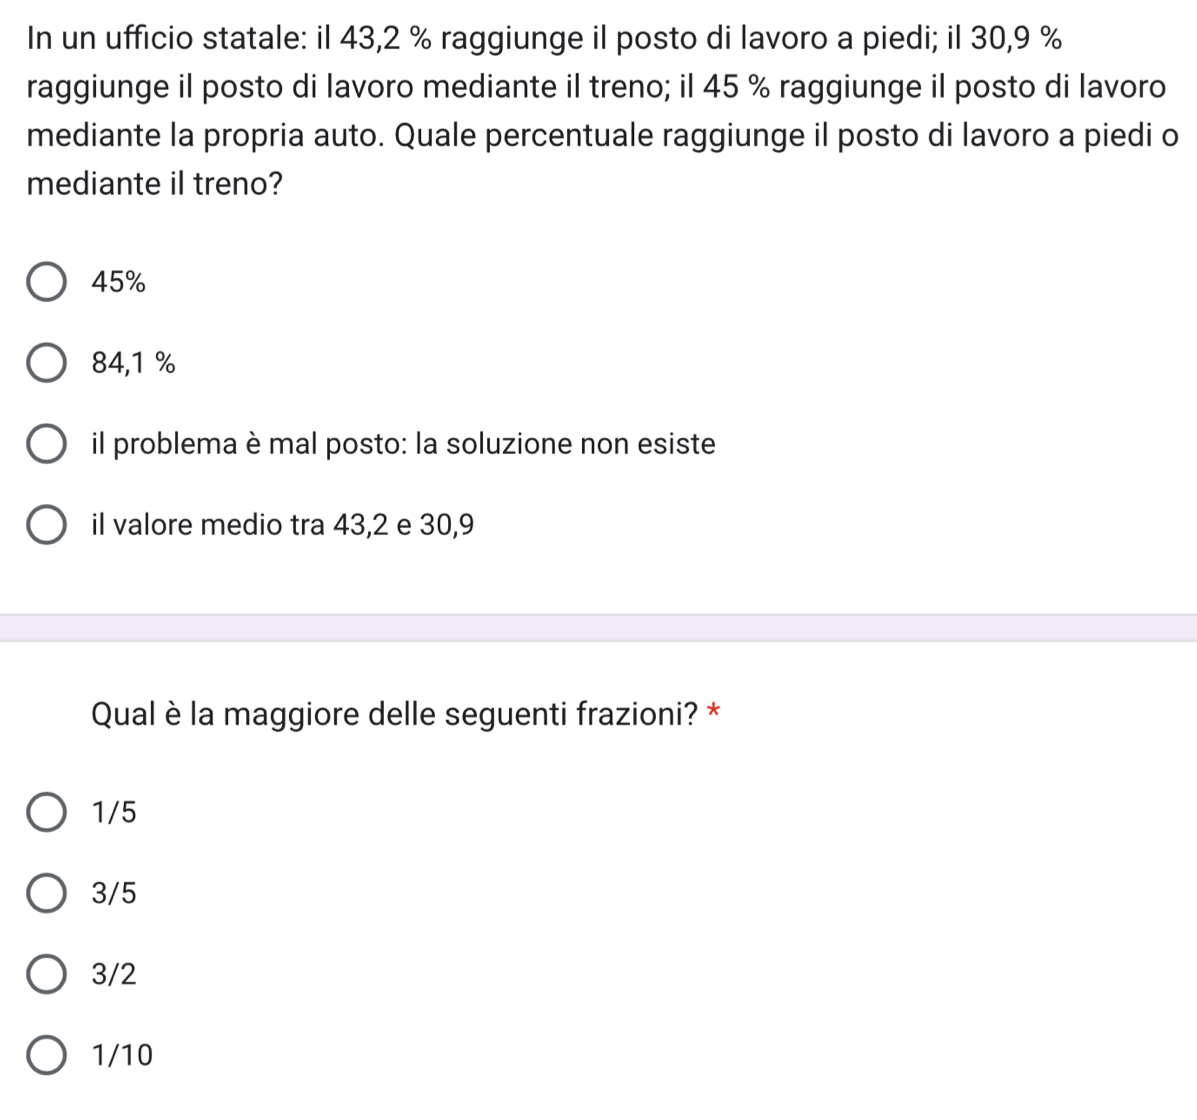
Task: Click the '3/2' option label text
Action: 114,973
